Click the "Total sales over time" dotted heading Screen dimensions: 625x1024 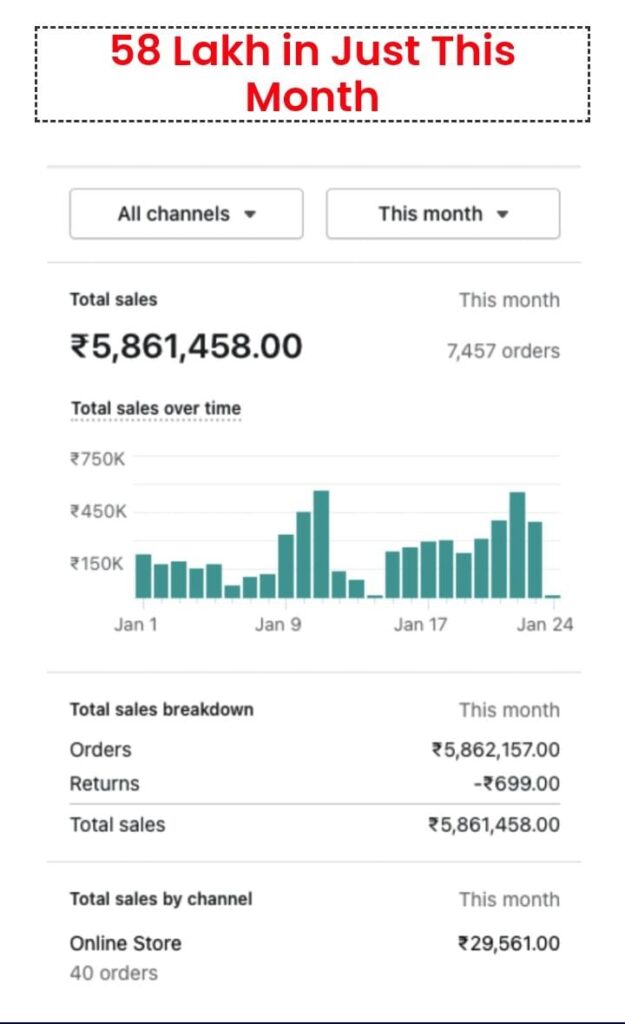pyautogui.click(x=155, y=408)
